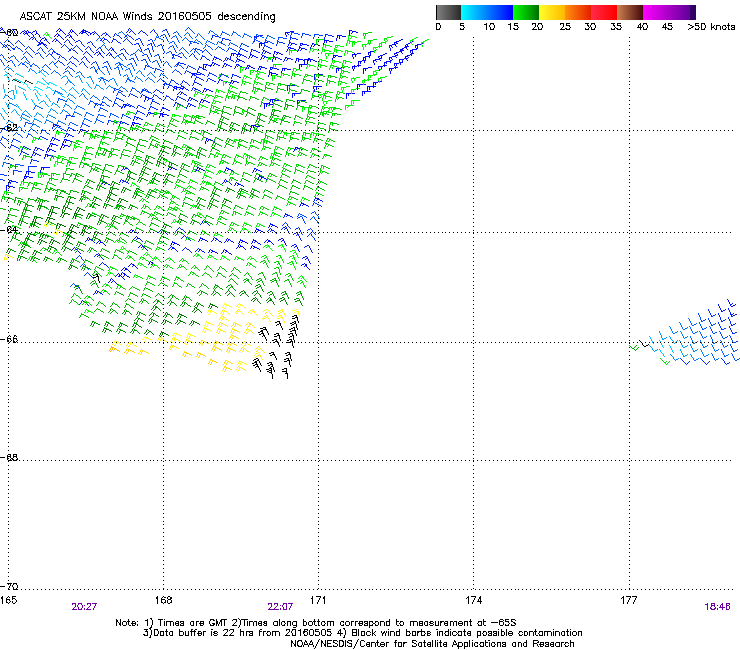The width and height of the screenshot is (740, 650).
Task: Click the '168' longitude axis label
Action: pyautogui.click(x=163, y=600)
